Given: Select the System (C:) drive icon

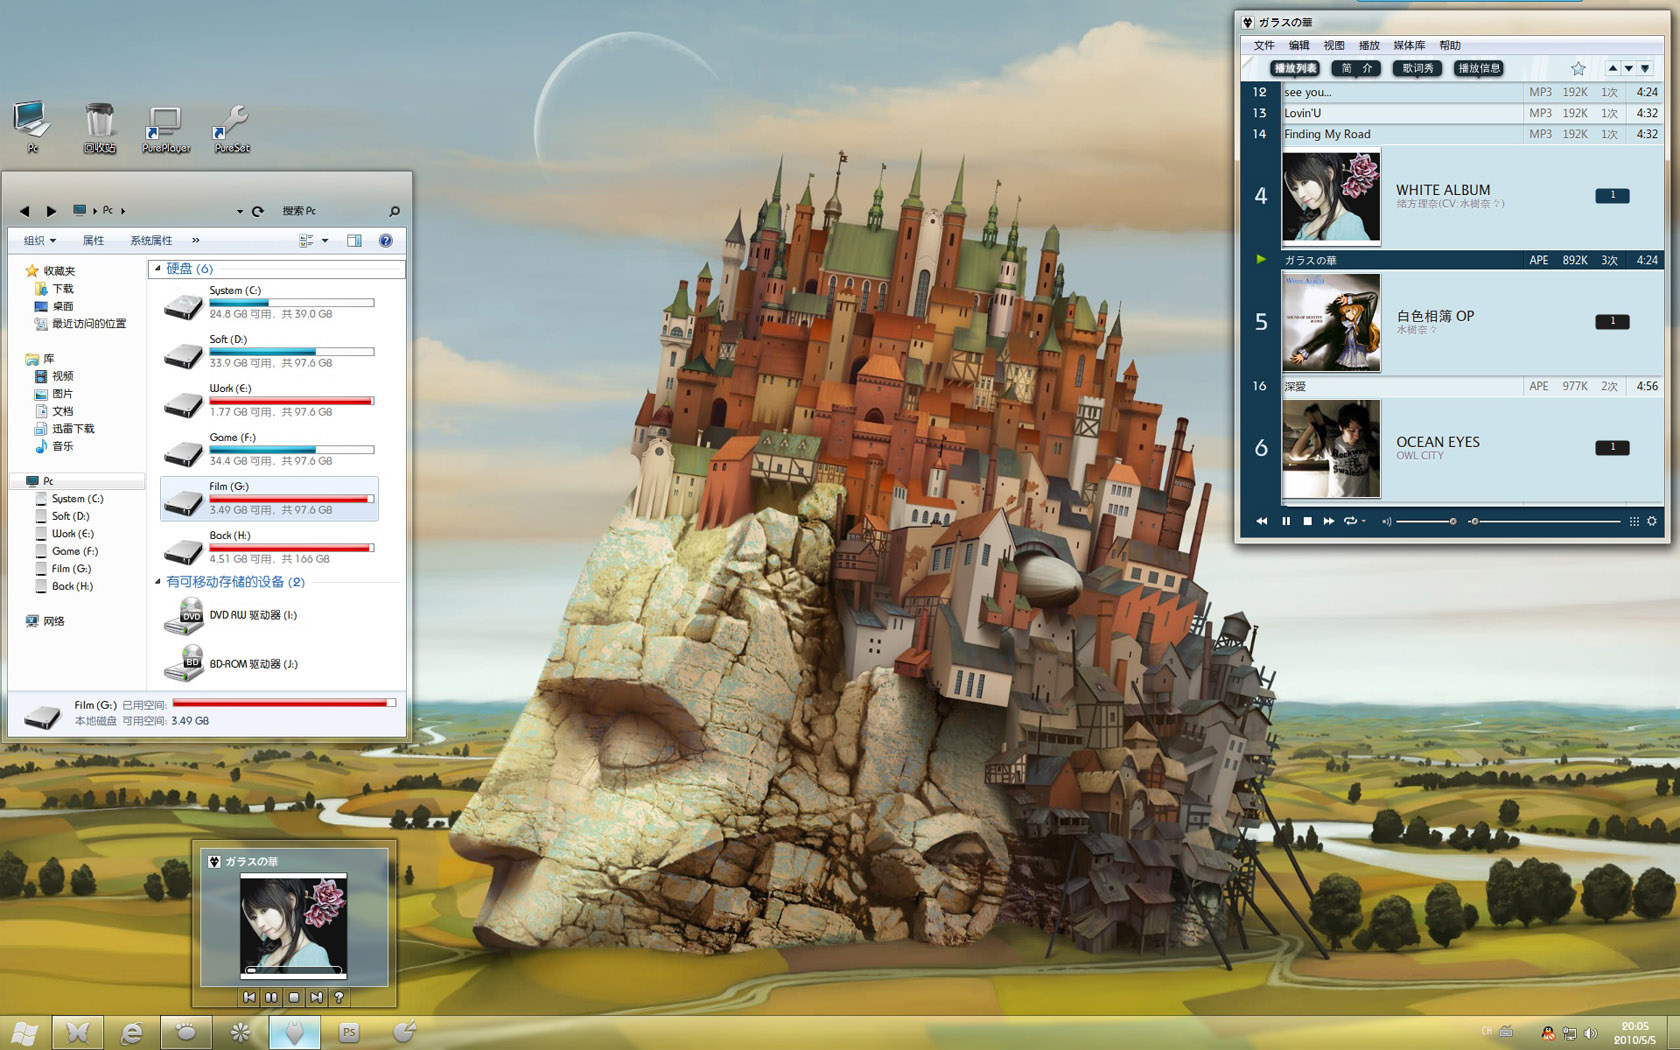Looking at the screenshot, I should coord(183,304).
